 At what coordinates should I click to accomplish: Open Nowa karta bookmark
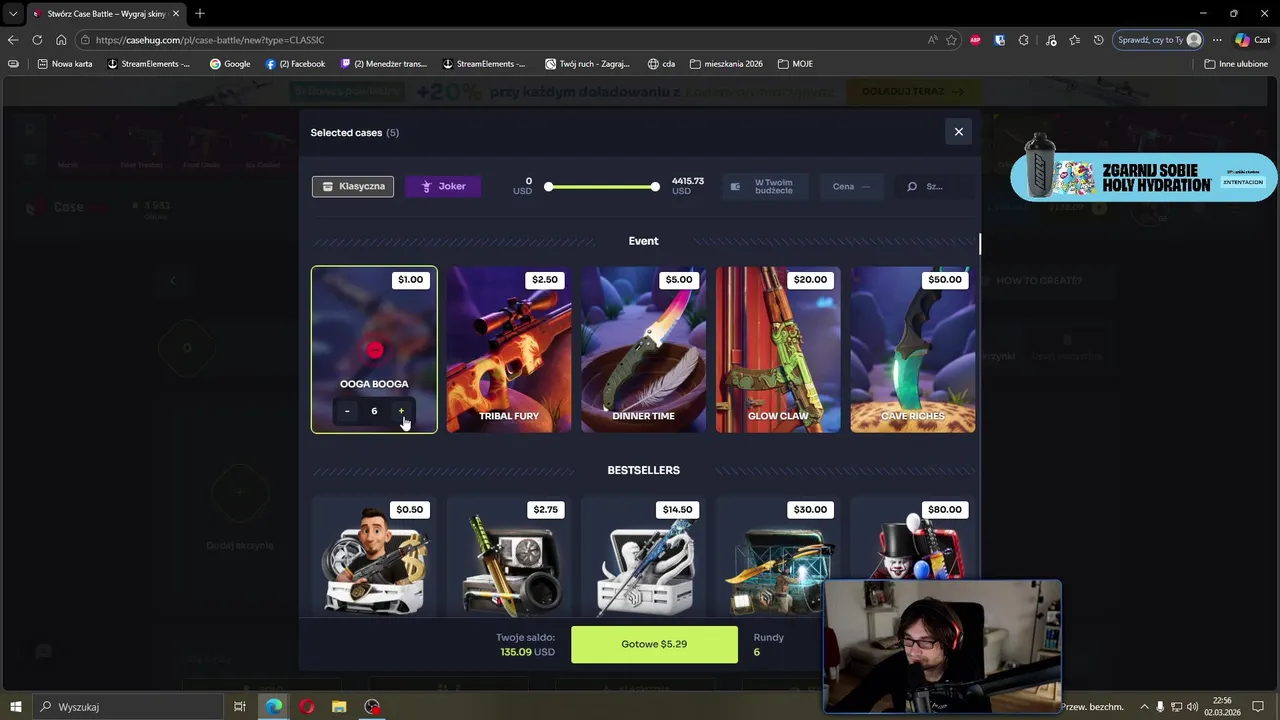[x=65, y=64]
